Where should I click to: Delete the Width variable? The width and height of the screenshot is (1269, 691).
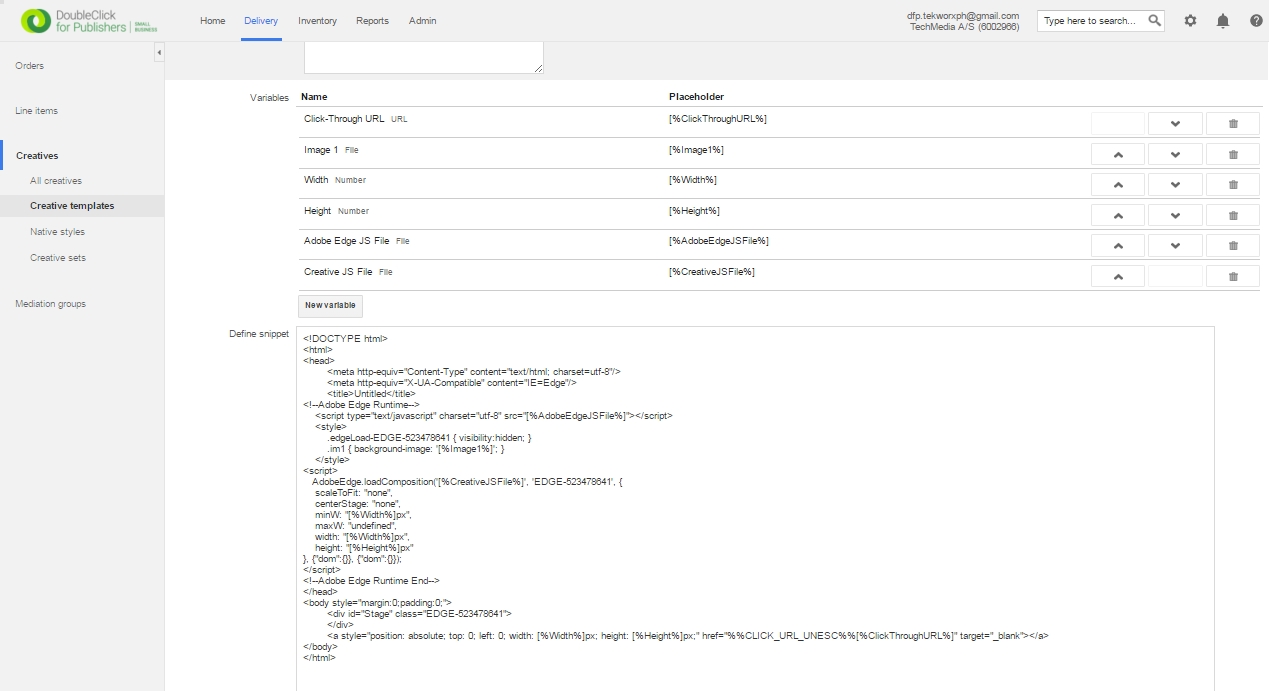(1232, 185)
